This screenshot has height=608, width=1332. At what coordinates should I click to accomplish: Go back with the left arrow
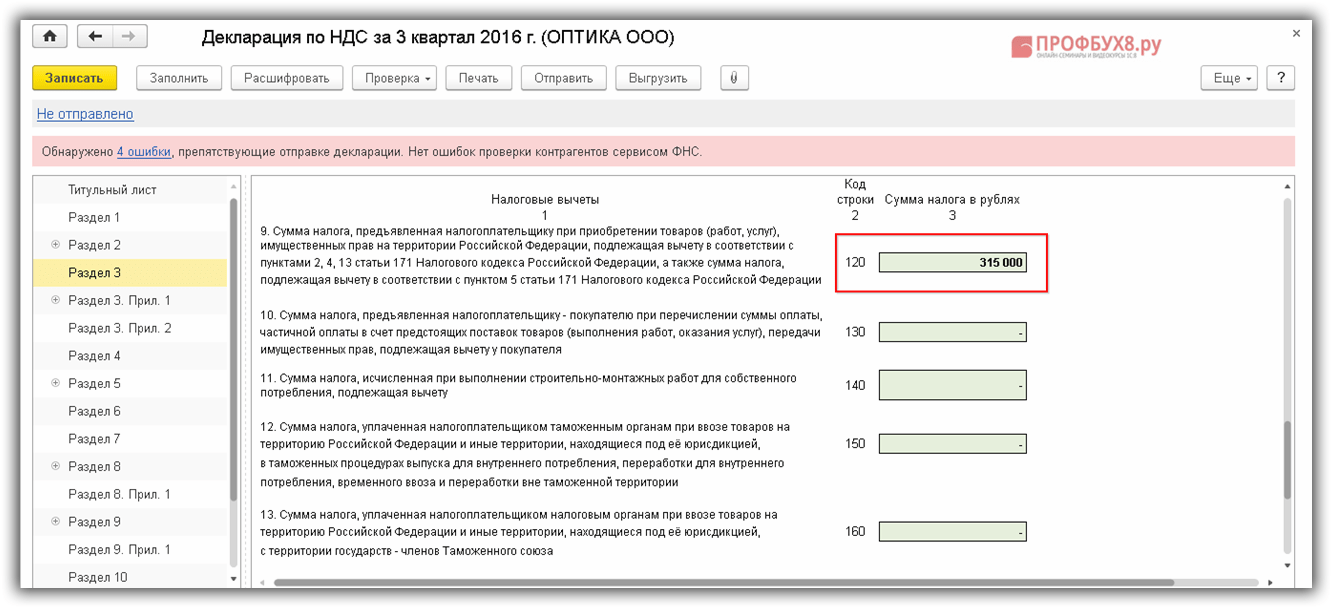click(95, 37)
